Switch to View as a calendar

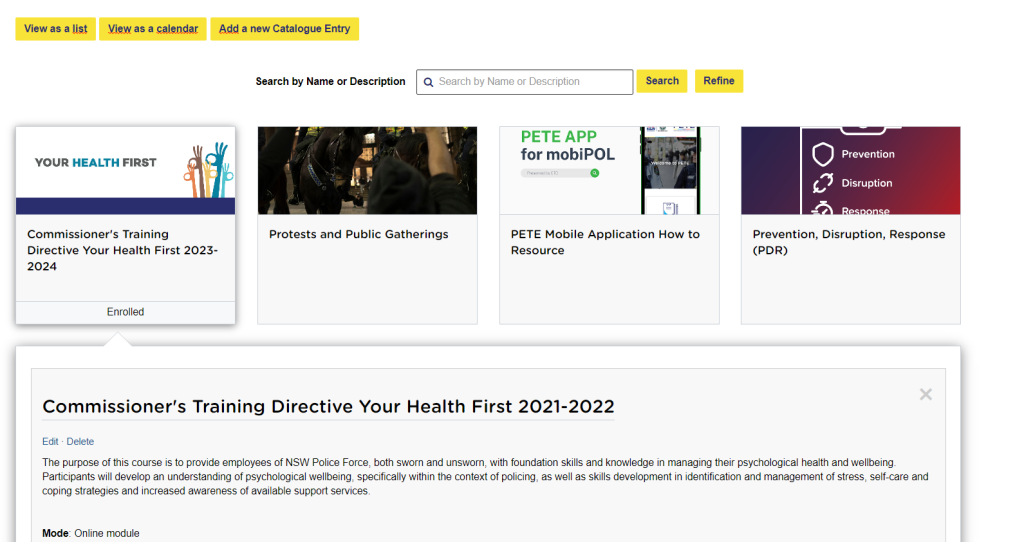point(153,29)
